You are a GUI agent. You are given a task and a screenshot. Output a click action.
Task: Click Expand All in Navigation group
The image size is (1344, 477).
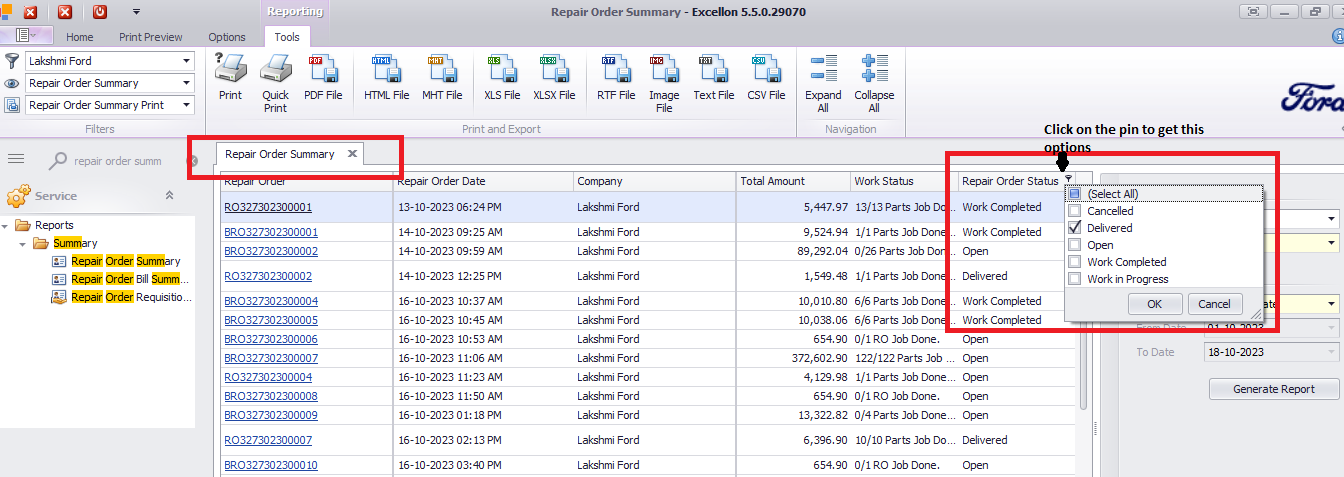point(823,83)
